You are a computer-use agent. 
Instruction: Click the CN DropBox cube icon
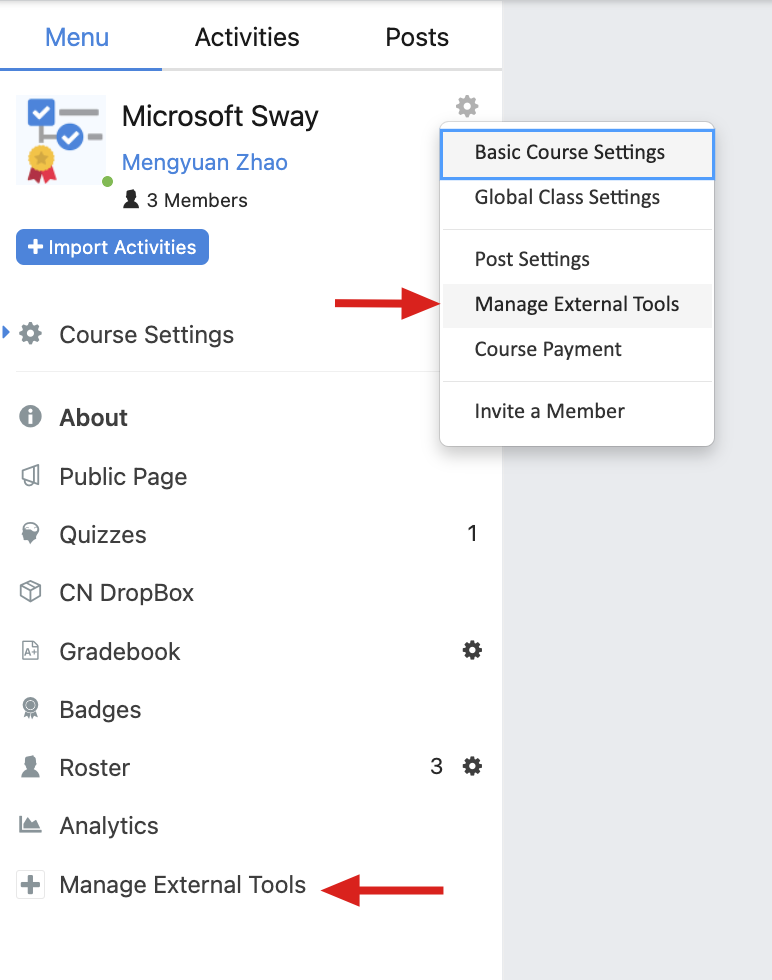coord(31,591)
